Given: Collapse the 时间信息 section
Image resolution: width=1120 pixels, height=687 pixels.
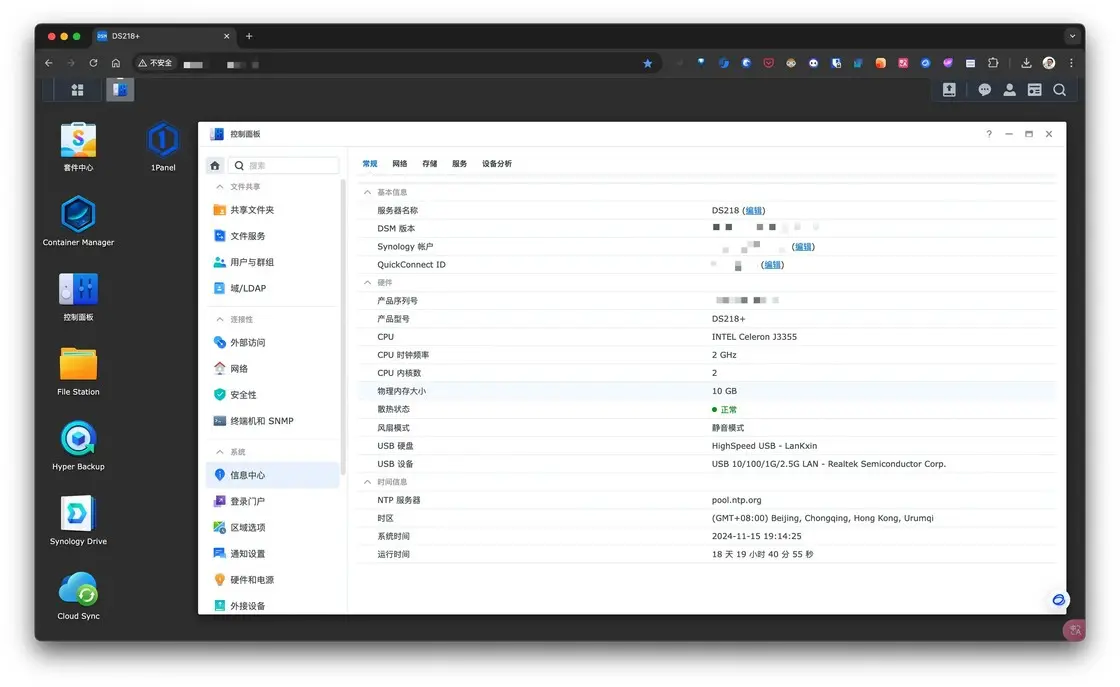Looking at the screenshot, I should [367, 482].
